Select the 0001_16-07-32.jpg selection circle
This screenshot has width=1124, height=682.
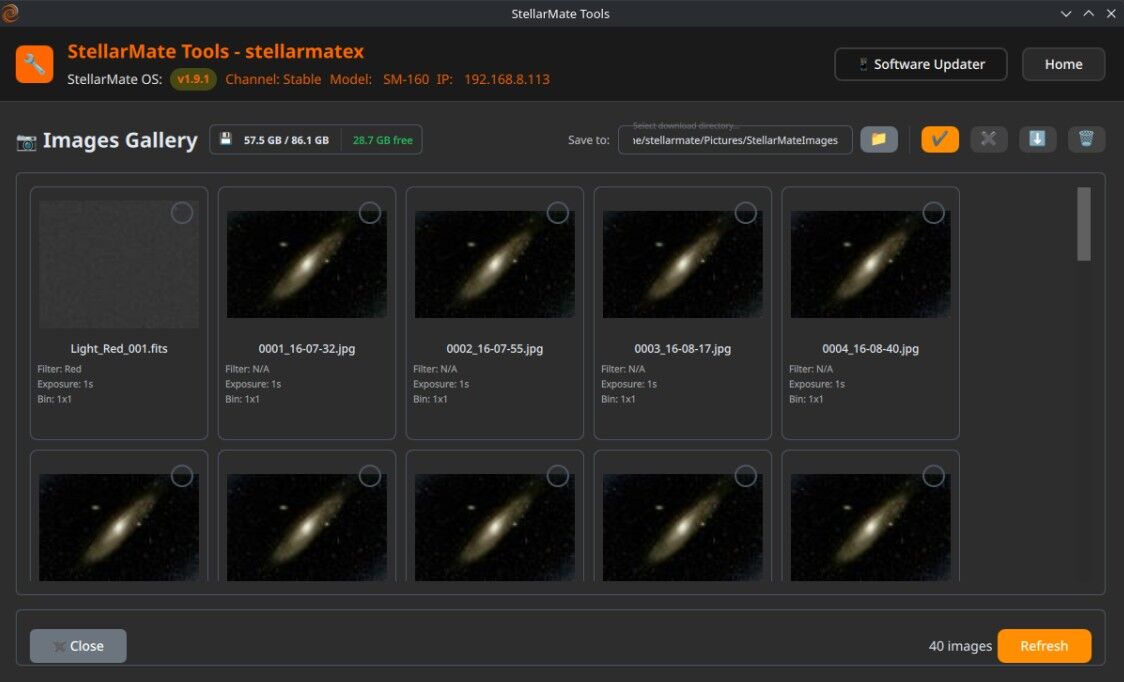point(370,213)
